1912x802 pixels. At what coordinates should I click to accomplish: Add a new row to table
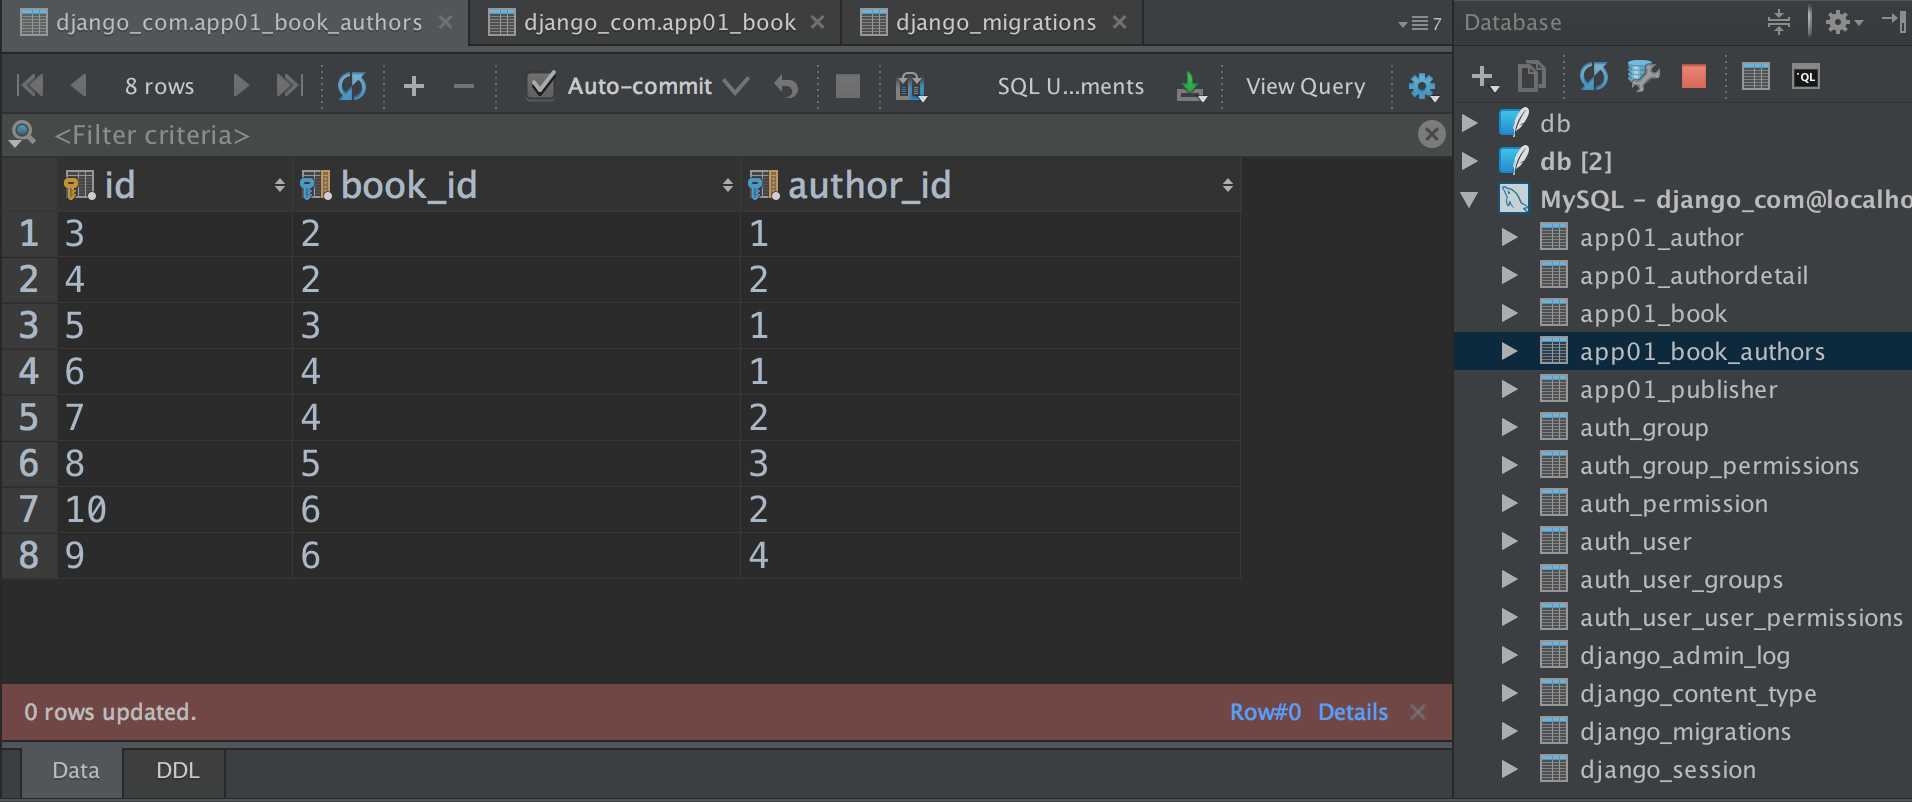pyautogui.click(x=414, y=86)
